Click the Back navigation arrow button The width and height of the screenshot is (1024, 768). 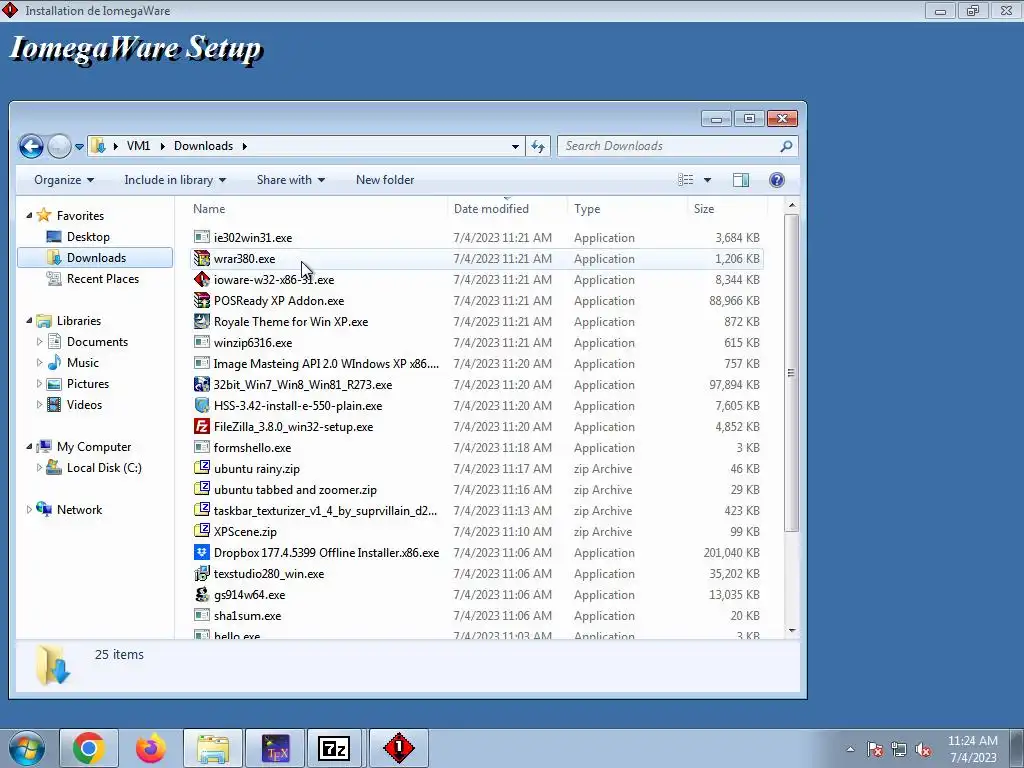pos(31,146)
